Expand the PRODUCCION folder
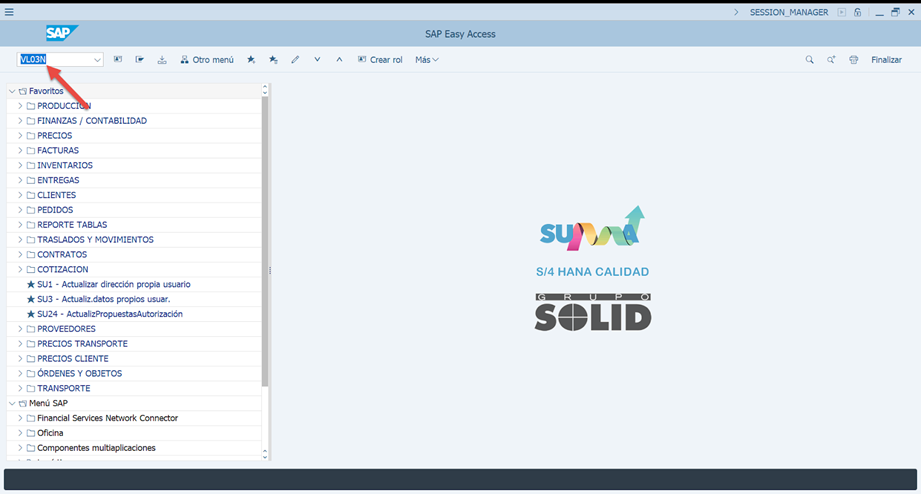Screen dimensions: 921x494 pos(20,106)
